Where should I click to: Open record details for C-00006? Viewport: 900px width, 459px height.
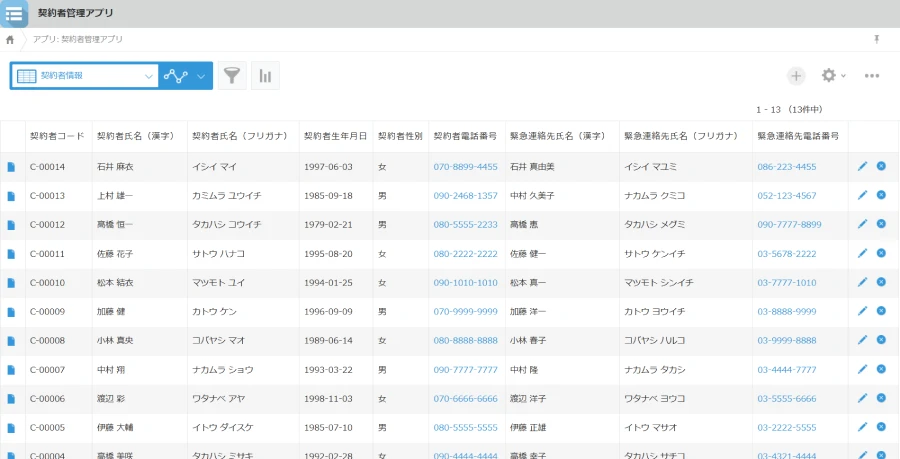11,399
